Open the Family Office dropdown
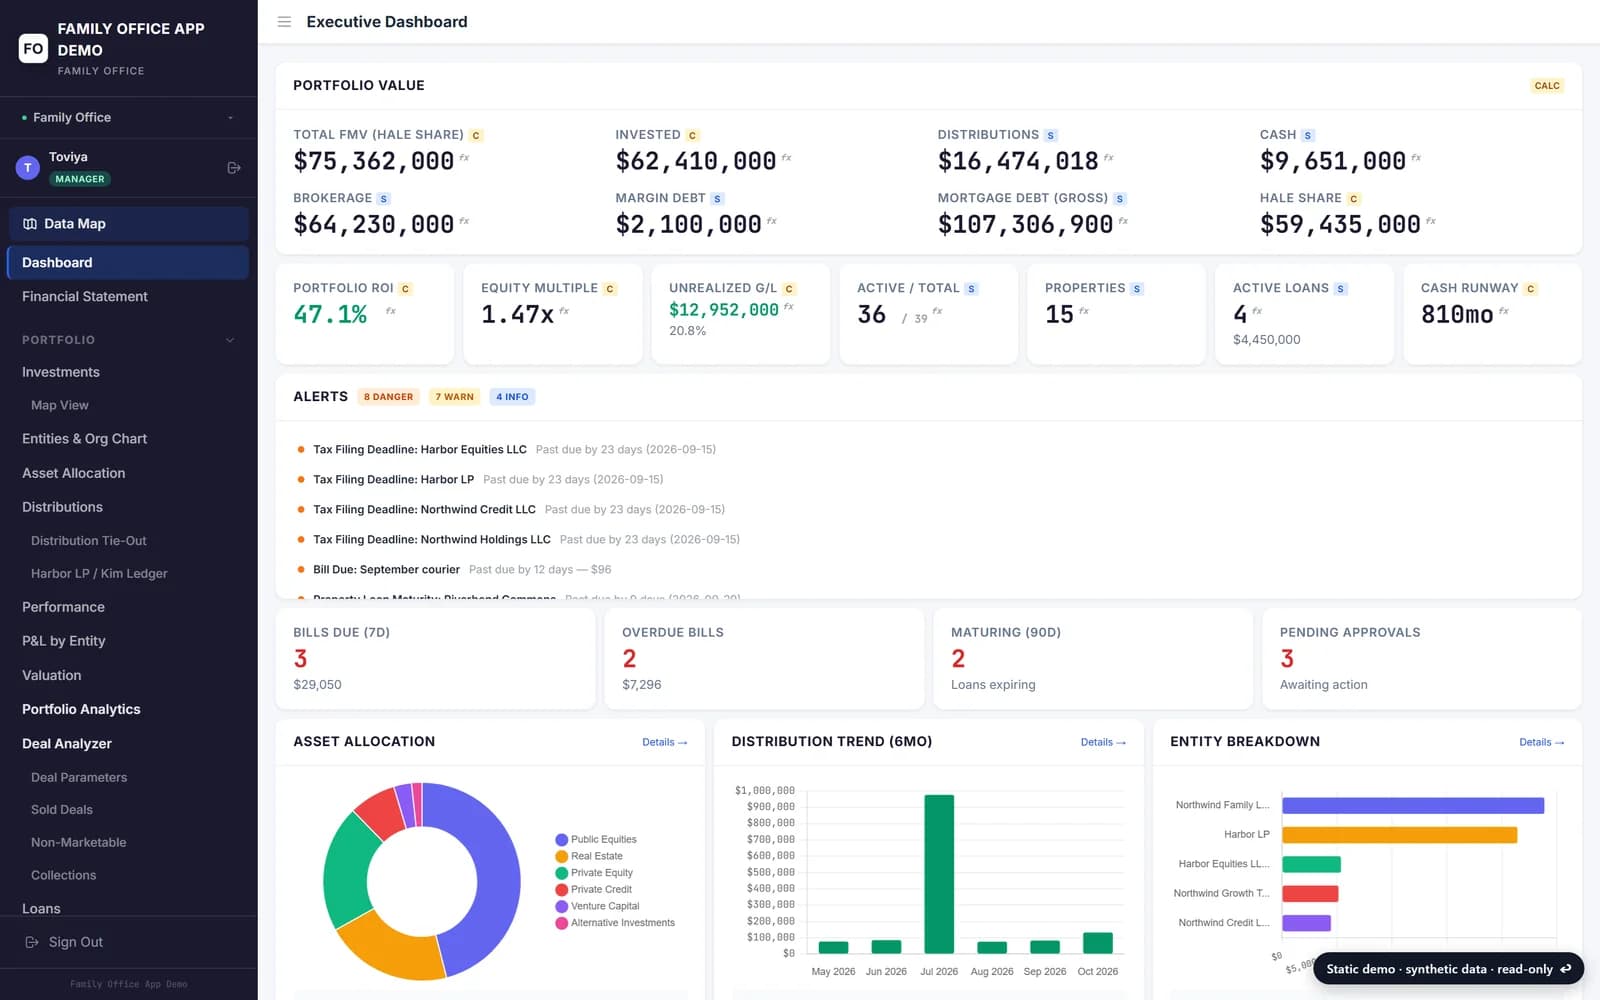This screenshot has width=1600, height=1000. tap(128, 117)
